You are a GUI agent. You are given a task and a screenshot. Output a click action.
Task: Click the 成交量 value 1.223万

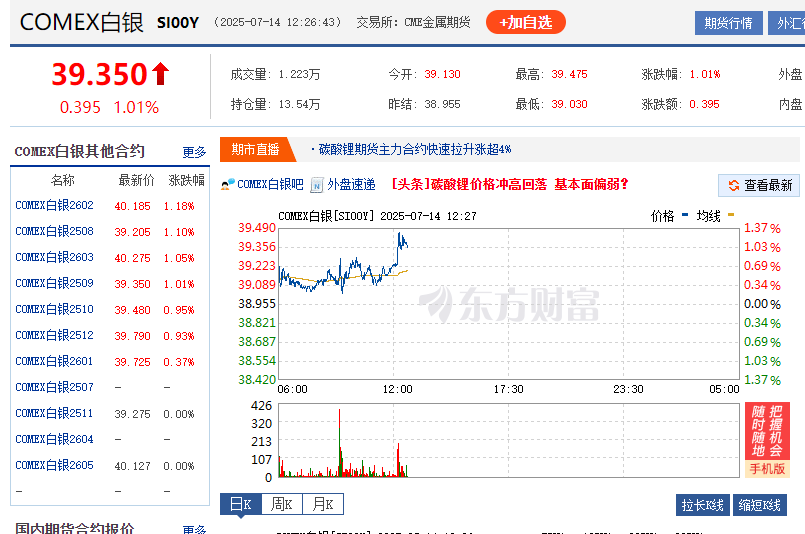click(x=299, y=74)
